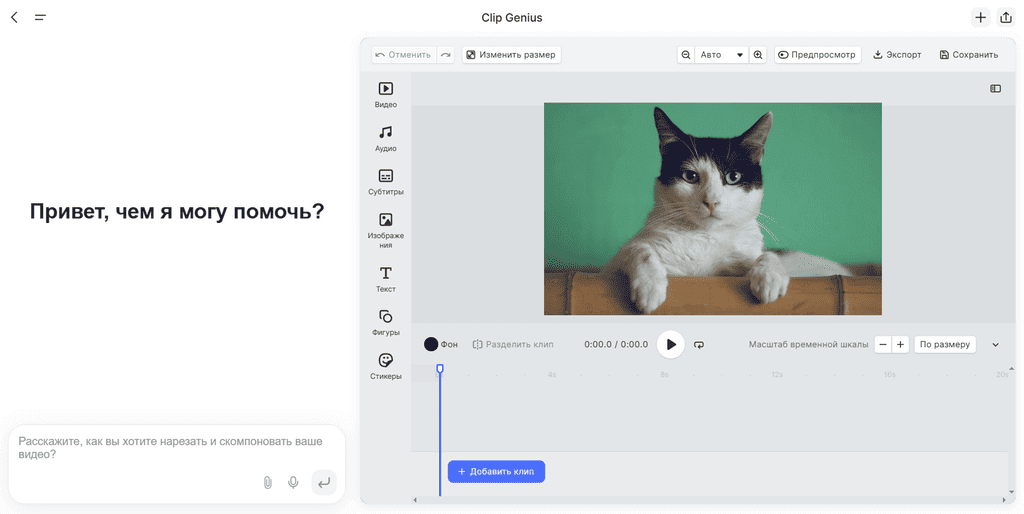This screenshot has height=514, width=1024.
Task: Click Изменить размер button
Action: [511, 55]
